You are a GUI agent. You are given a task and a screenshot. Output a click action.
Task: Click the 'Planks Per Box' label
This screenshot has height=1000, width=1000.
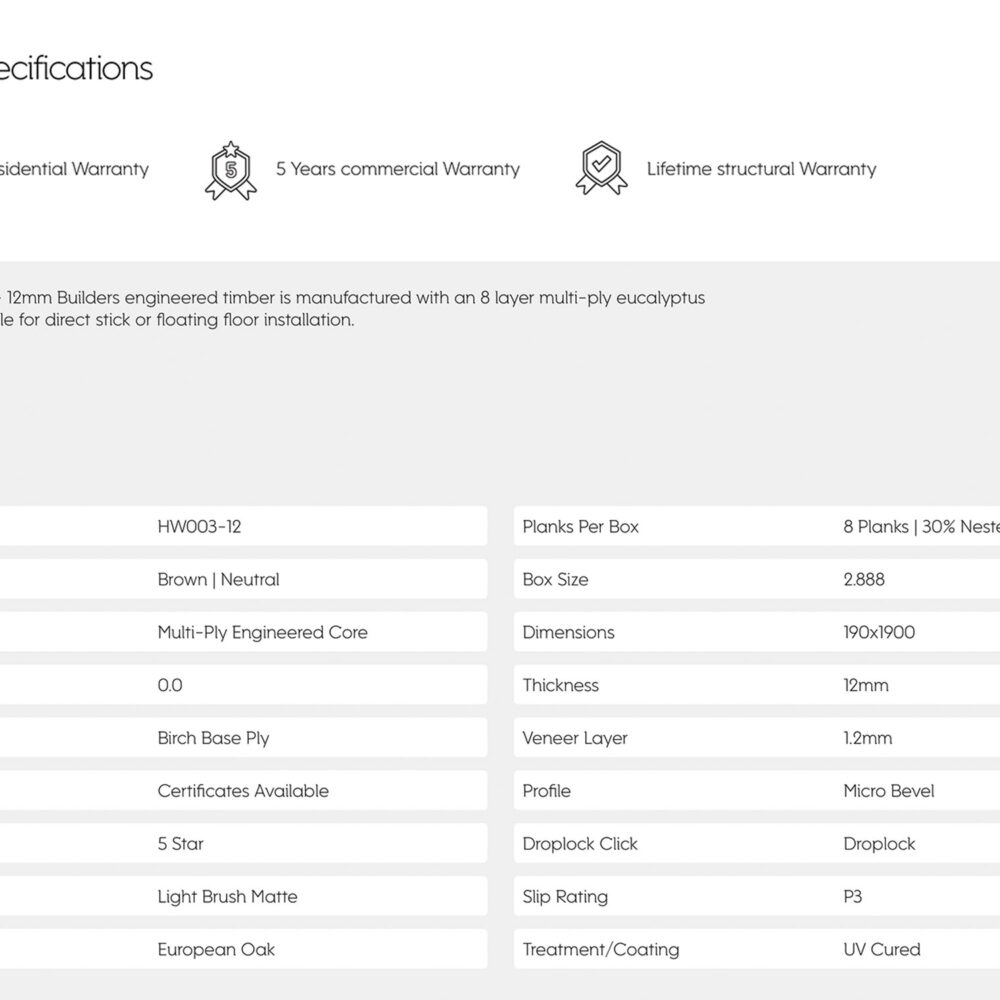[580, 527]
